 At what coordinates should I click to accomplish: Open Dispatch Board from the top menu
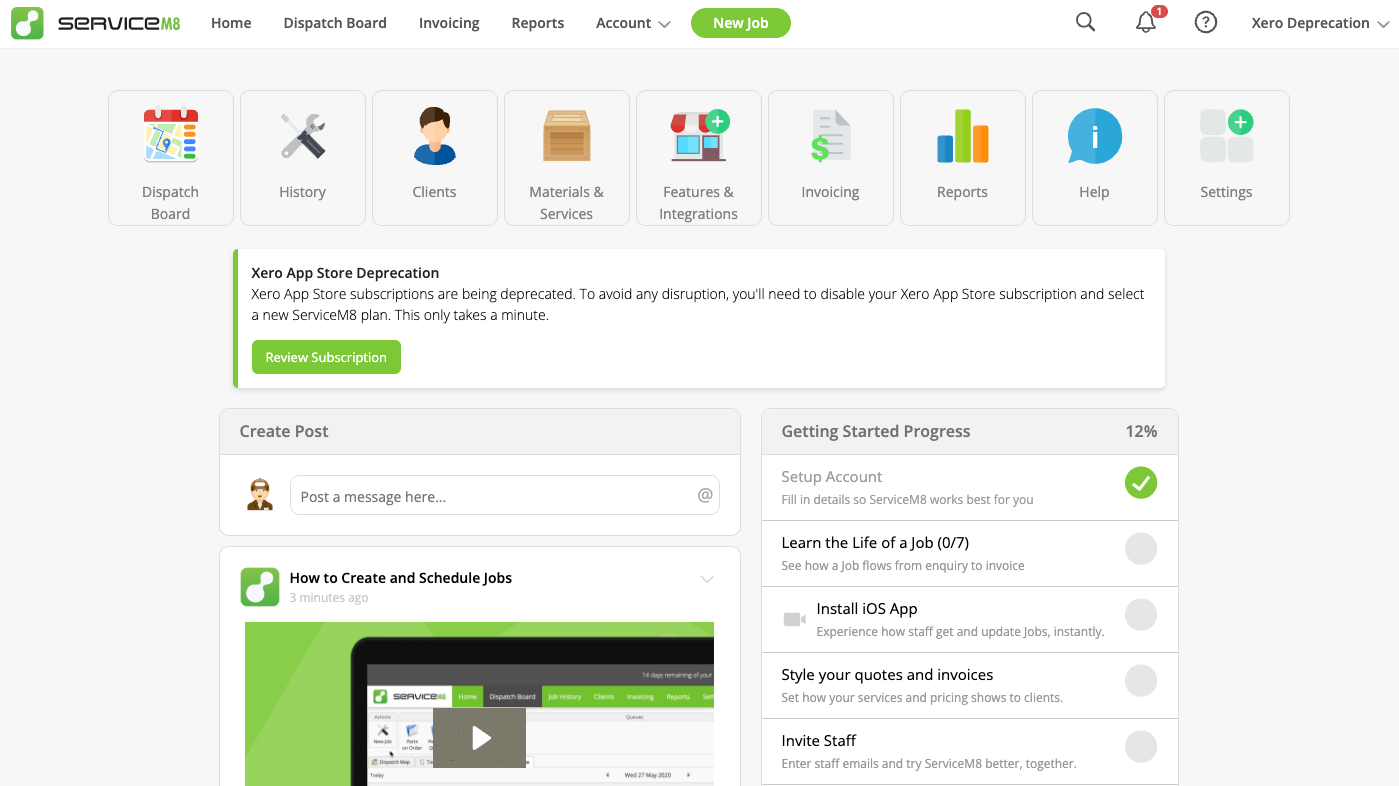pyautogui.click(x=335, y=23)
